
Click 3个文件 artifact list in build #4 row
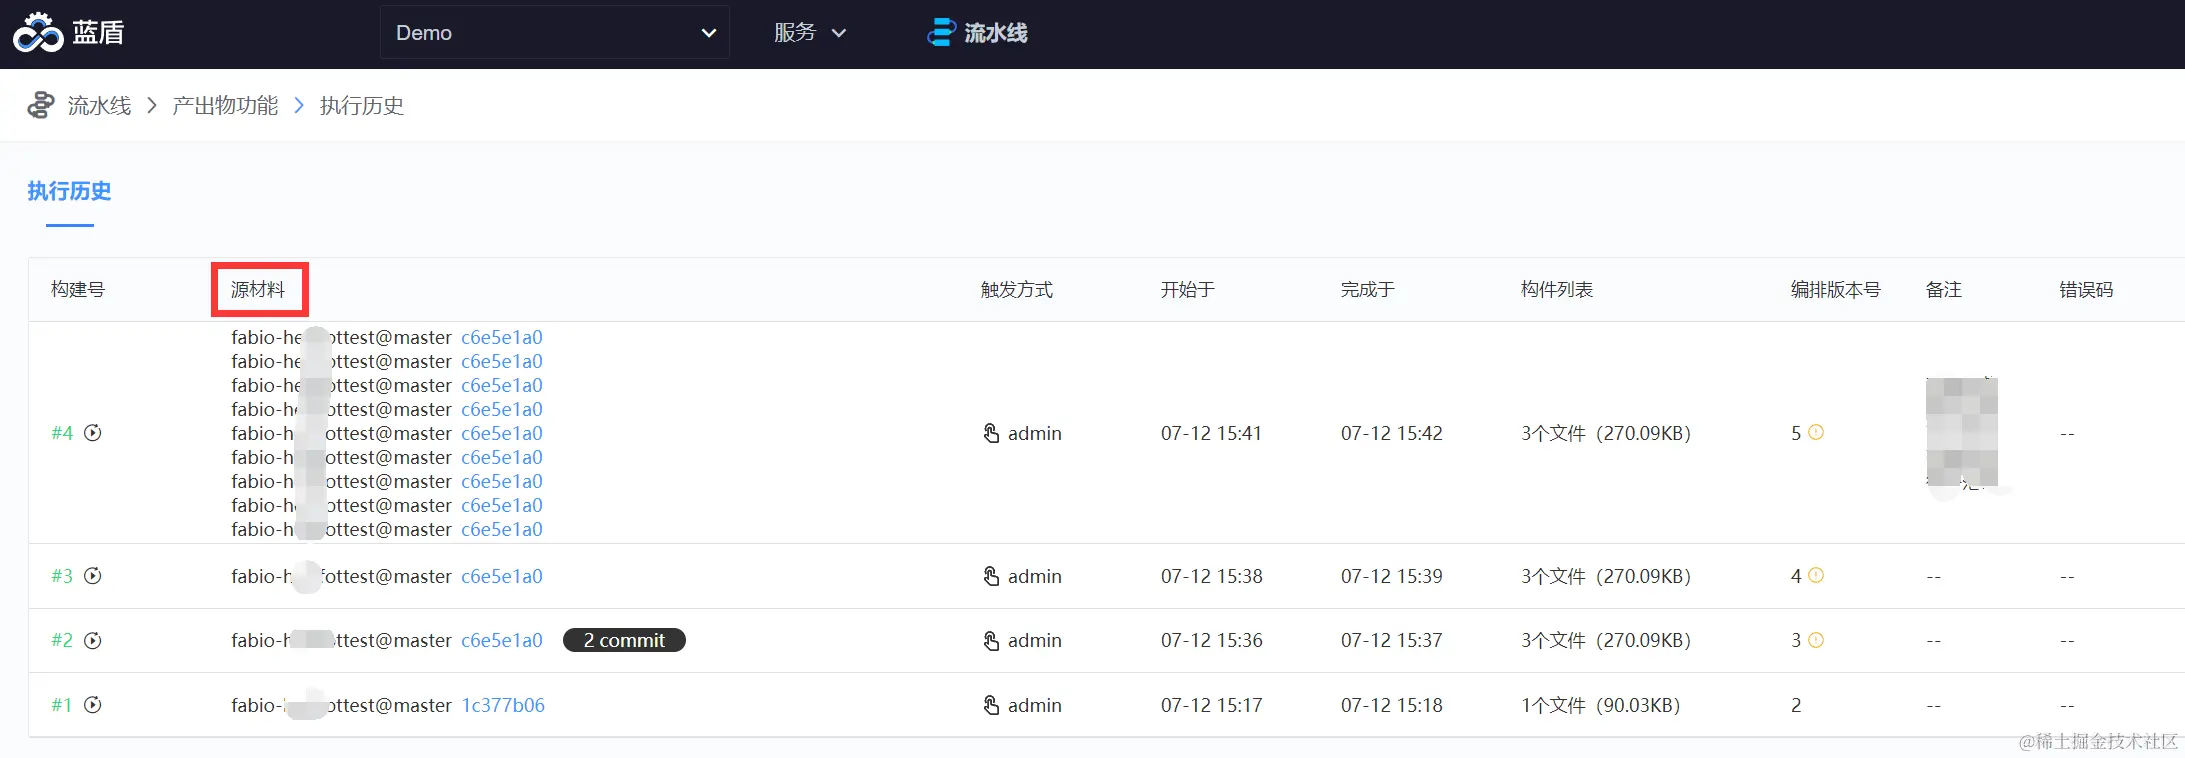[1606, 433]
